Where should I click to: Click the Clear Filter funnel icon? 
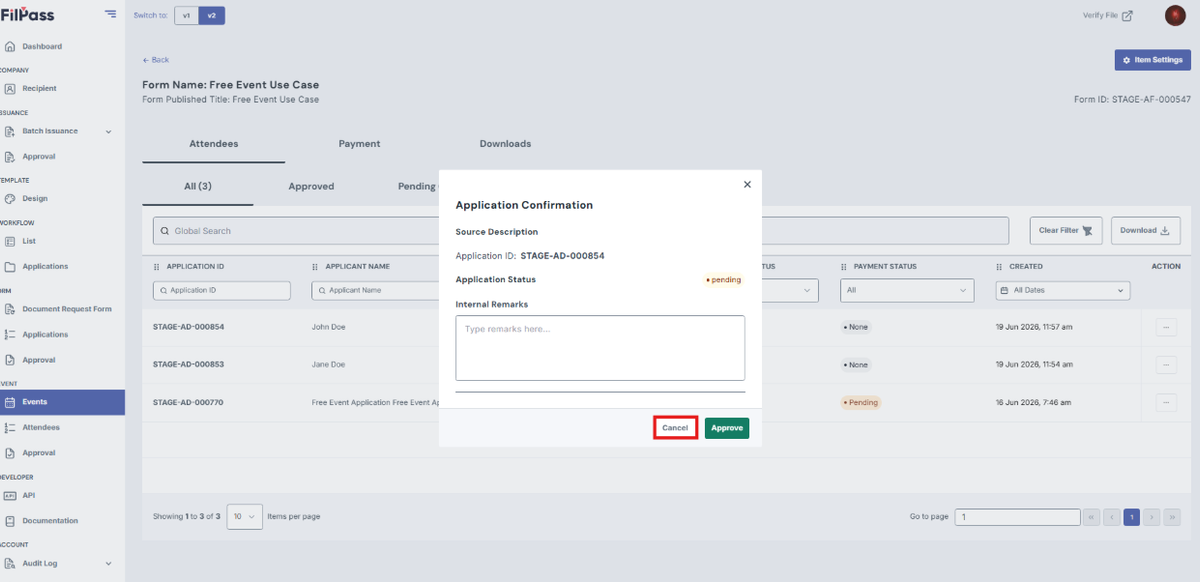pyautogui.click(x=1087, y=231)
